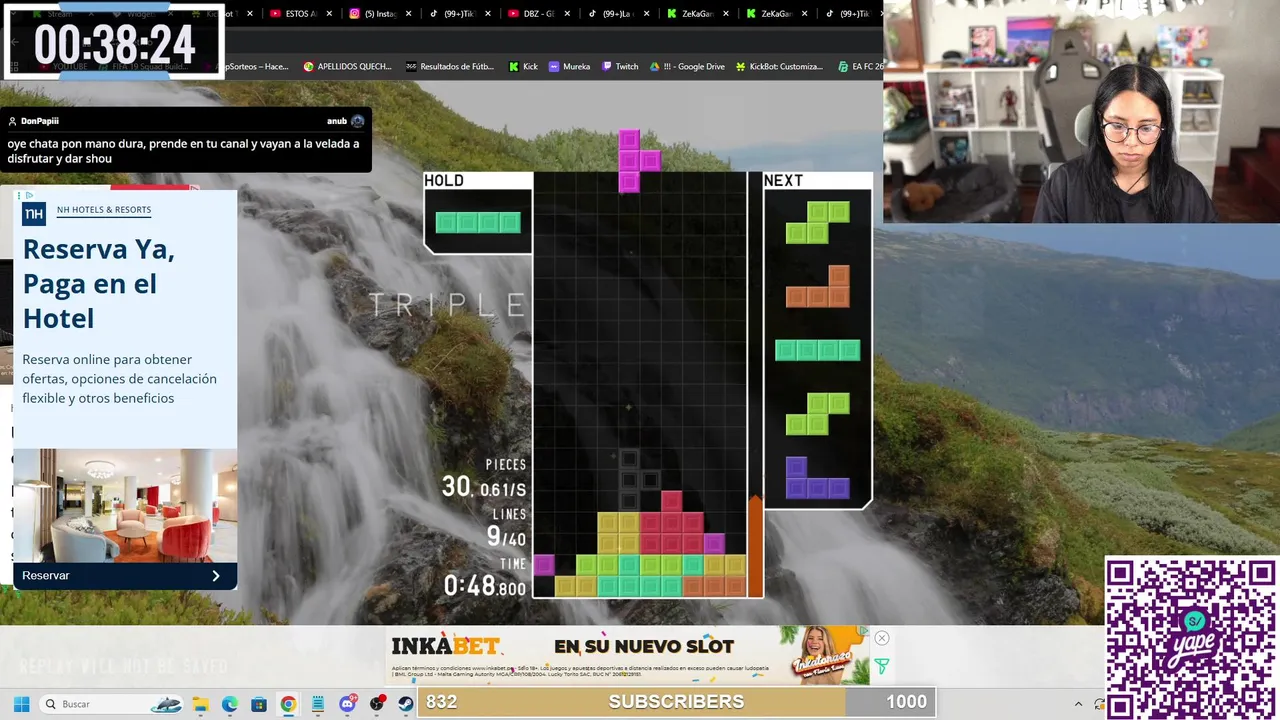Click the cyan I piece in the NEXT queue

(818, 350)
